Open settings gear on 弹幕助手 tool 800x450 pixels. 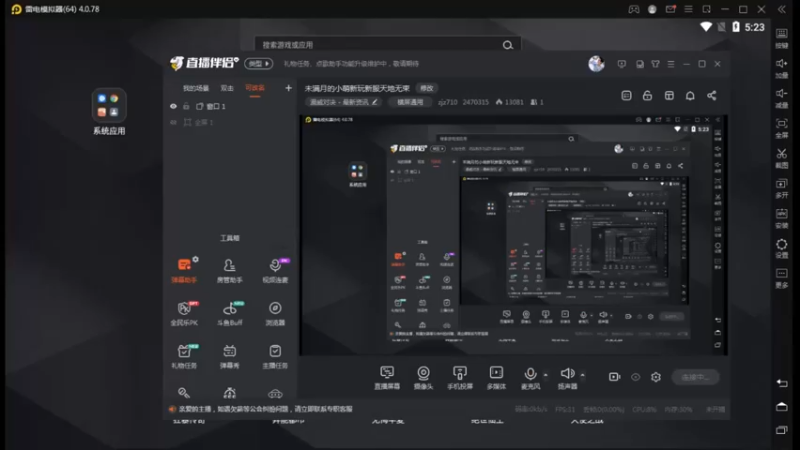(x=195, y=259)
